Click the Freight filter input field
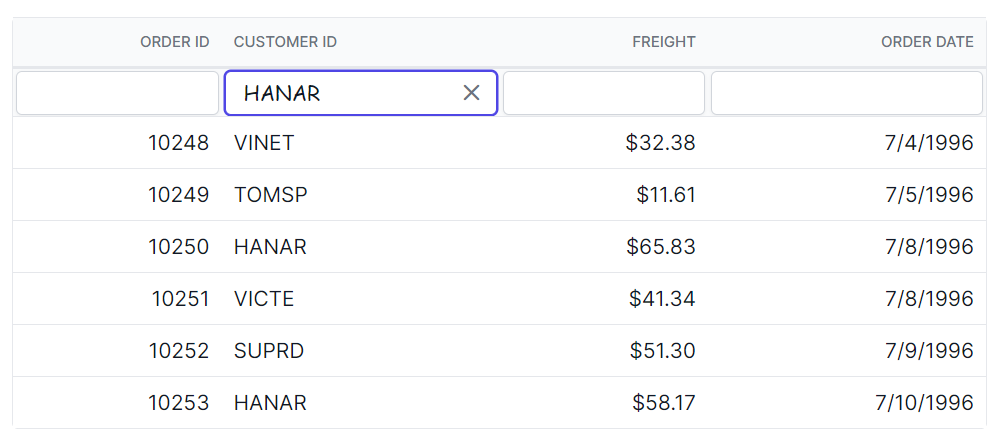 pos(603,93)
